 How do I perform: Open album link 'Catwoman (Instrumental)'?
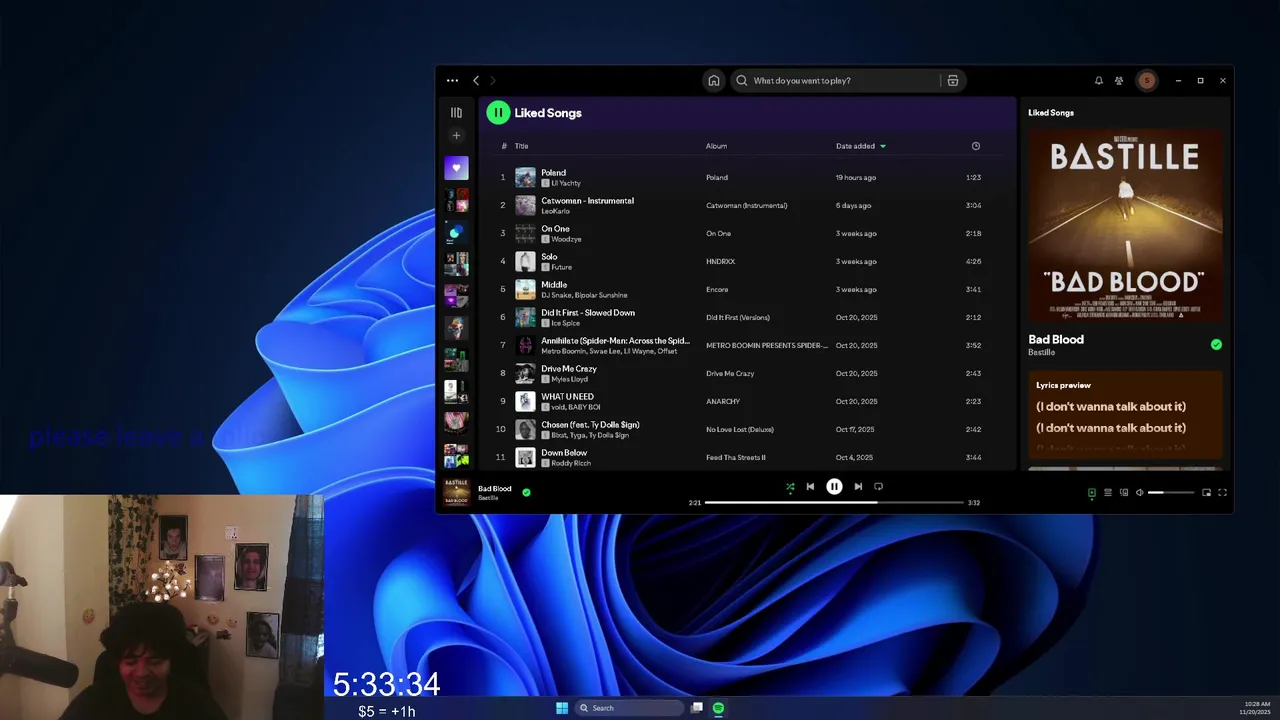click(x=746, y=205)
